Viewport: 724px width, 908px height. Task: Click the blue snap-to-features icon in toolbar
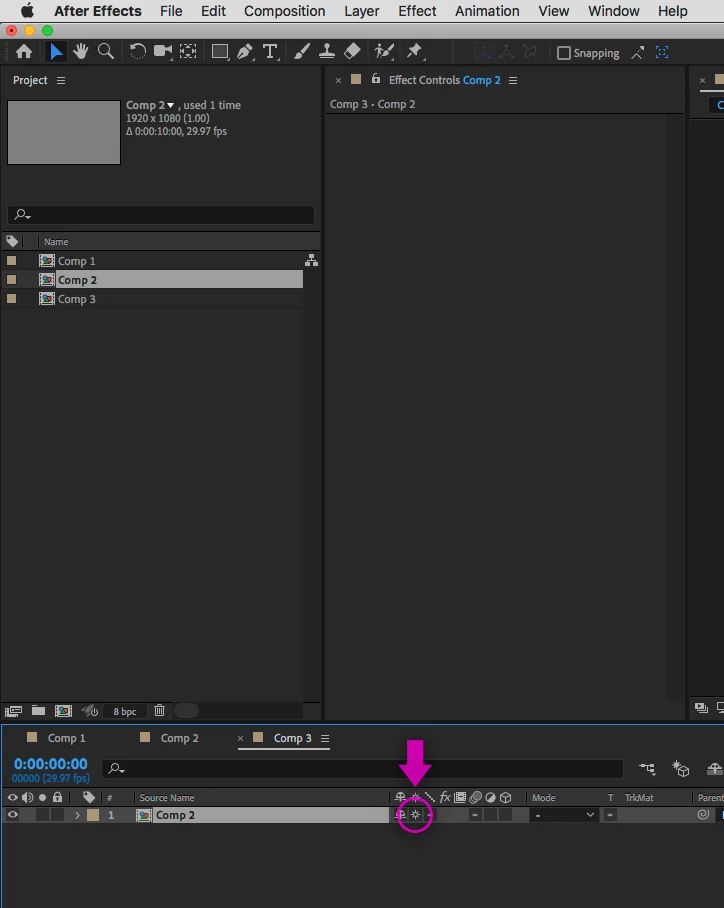[x=662, y=53]
